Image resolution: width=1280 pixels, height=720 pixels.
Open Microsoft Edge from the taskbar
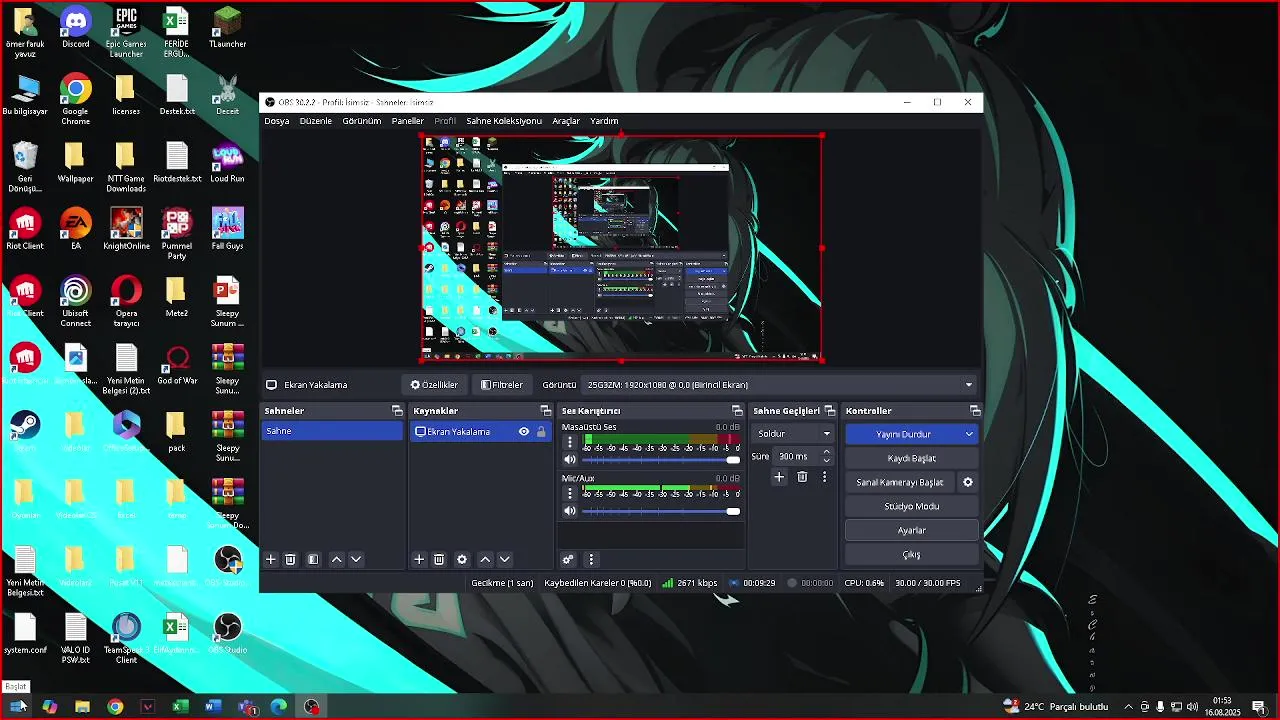pos(279,707)
